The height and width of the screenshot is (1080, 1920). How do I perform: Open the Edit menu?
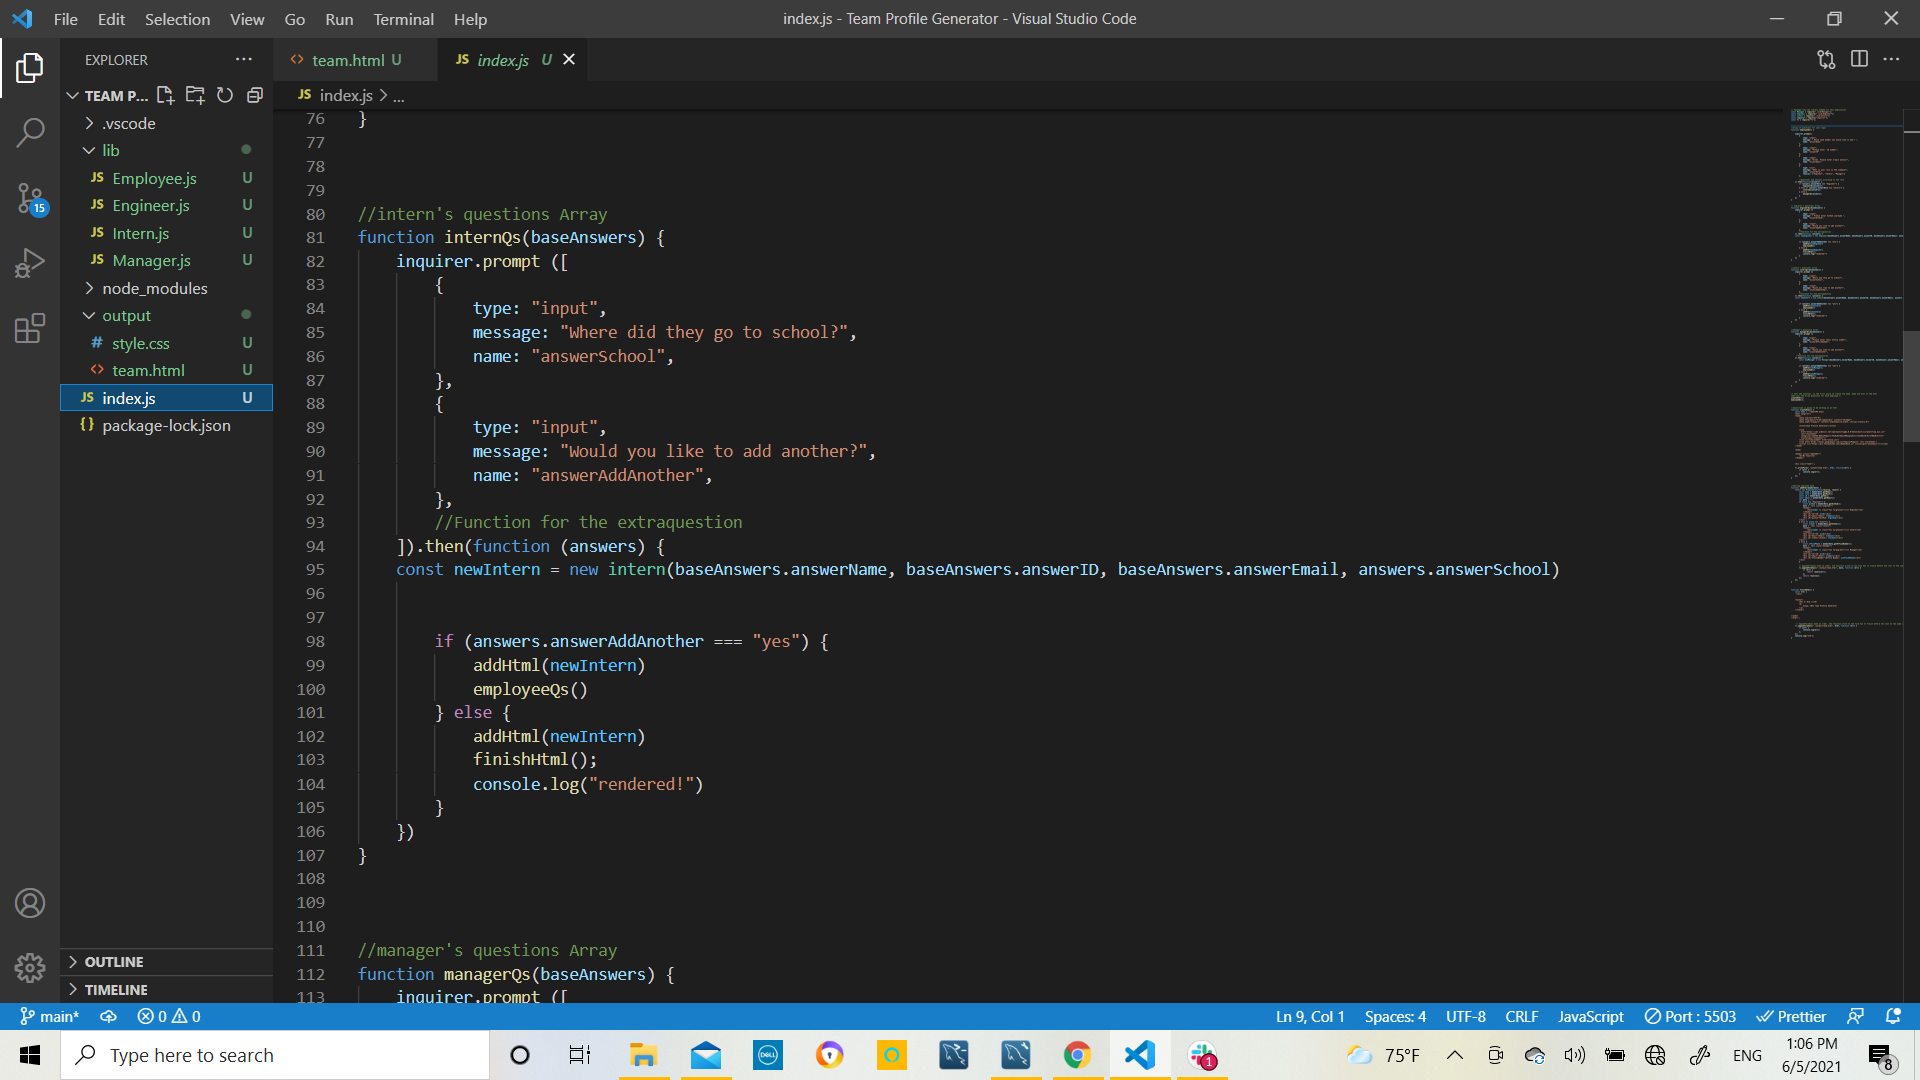pos(111,19)
